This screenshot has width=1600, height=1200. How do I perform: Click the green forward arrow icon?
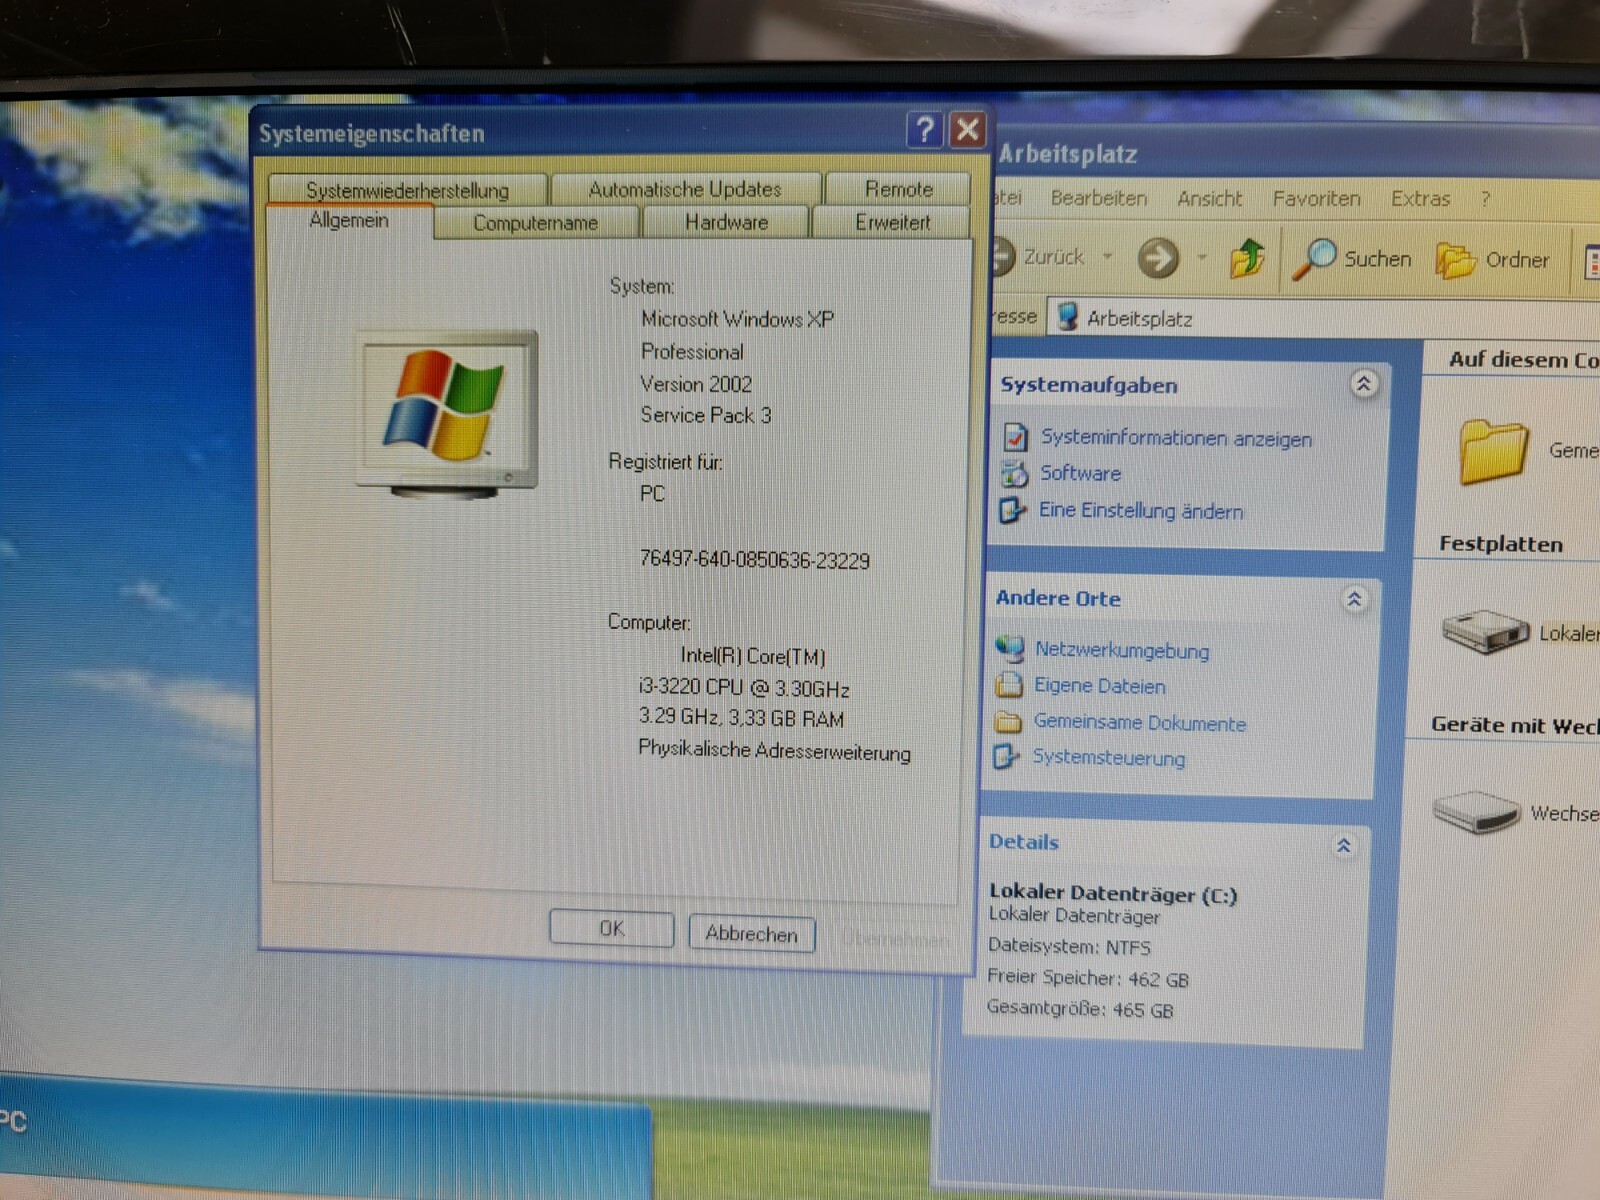coord(1158,258)
